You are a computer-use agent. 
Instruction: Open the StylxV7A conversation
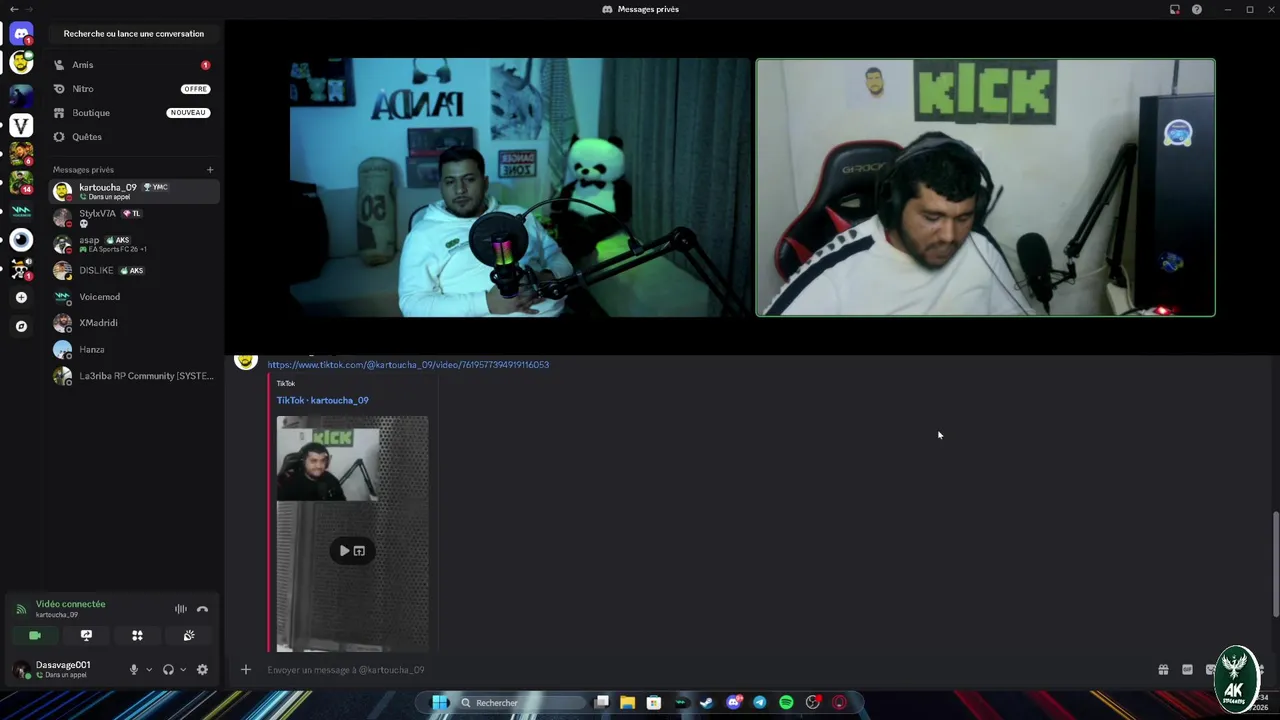point(133,217)
